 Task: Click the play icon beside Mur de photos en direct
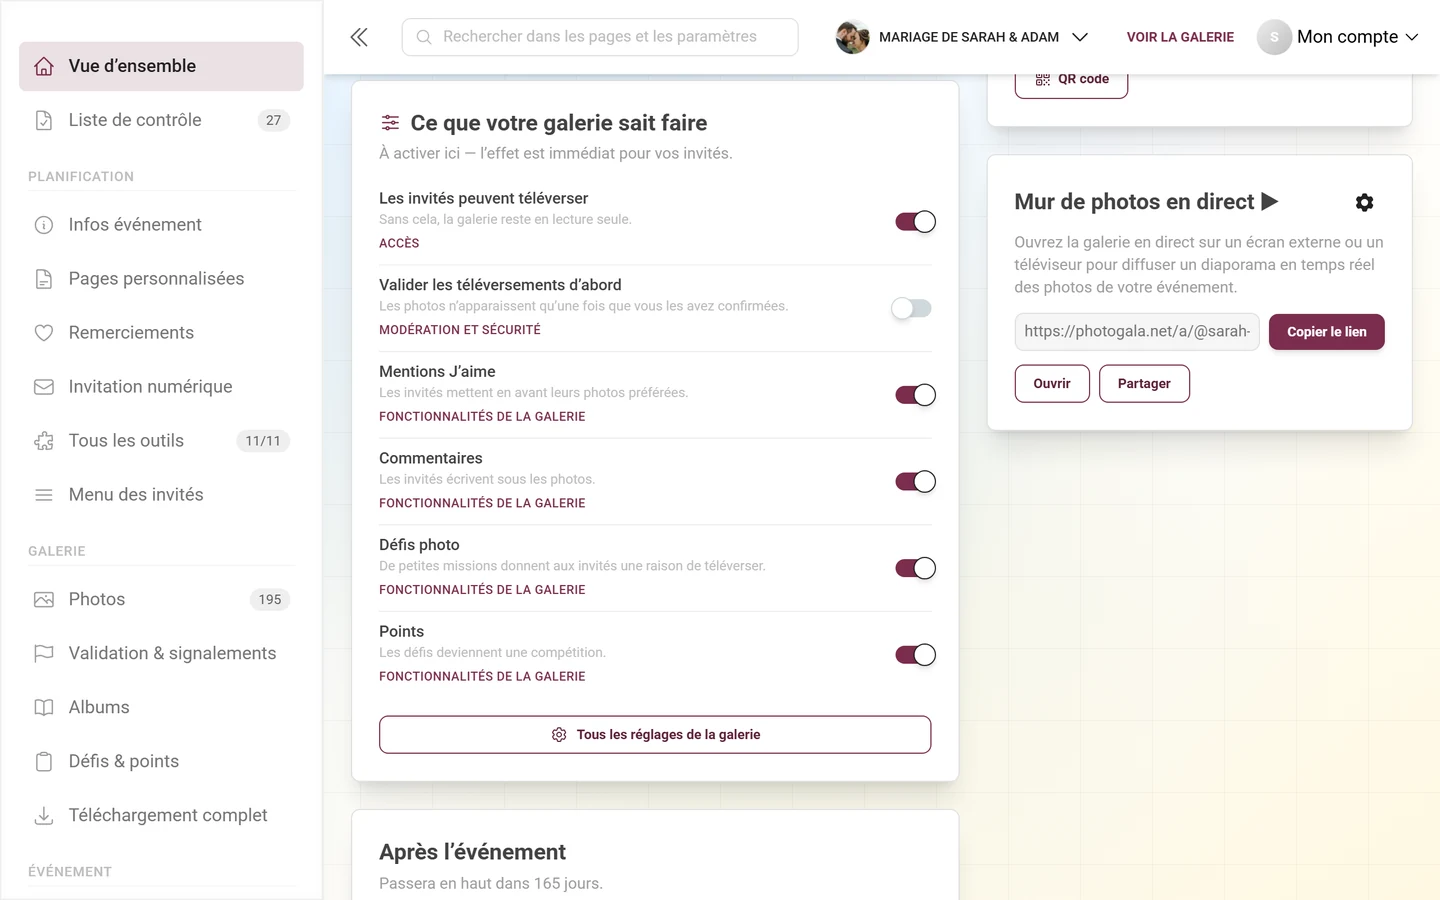coord(1270,201)
